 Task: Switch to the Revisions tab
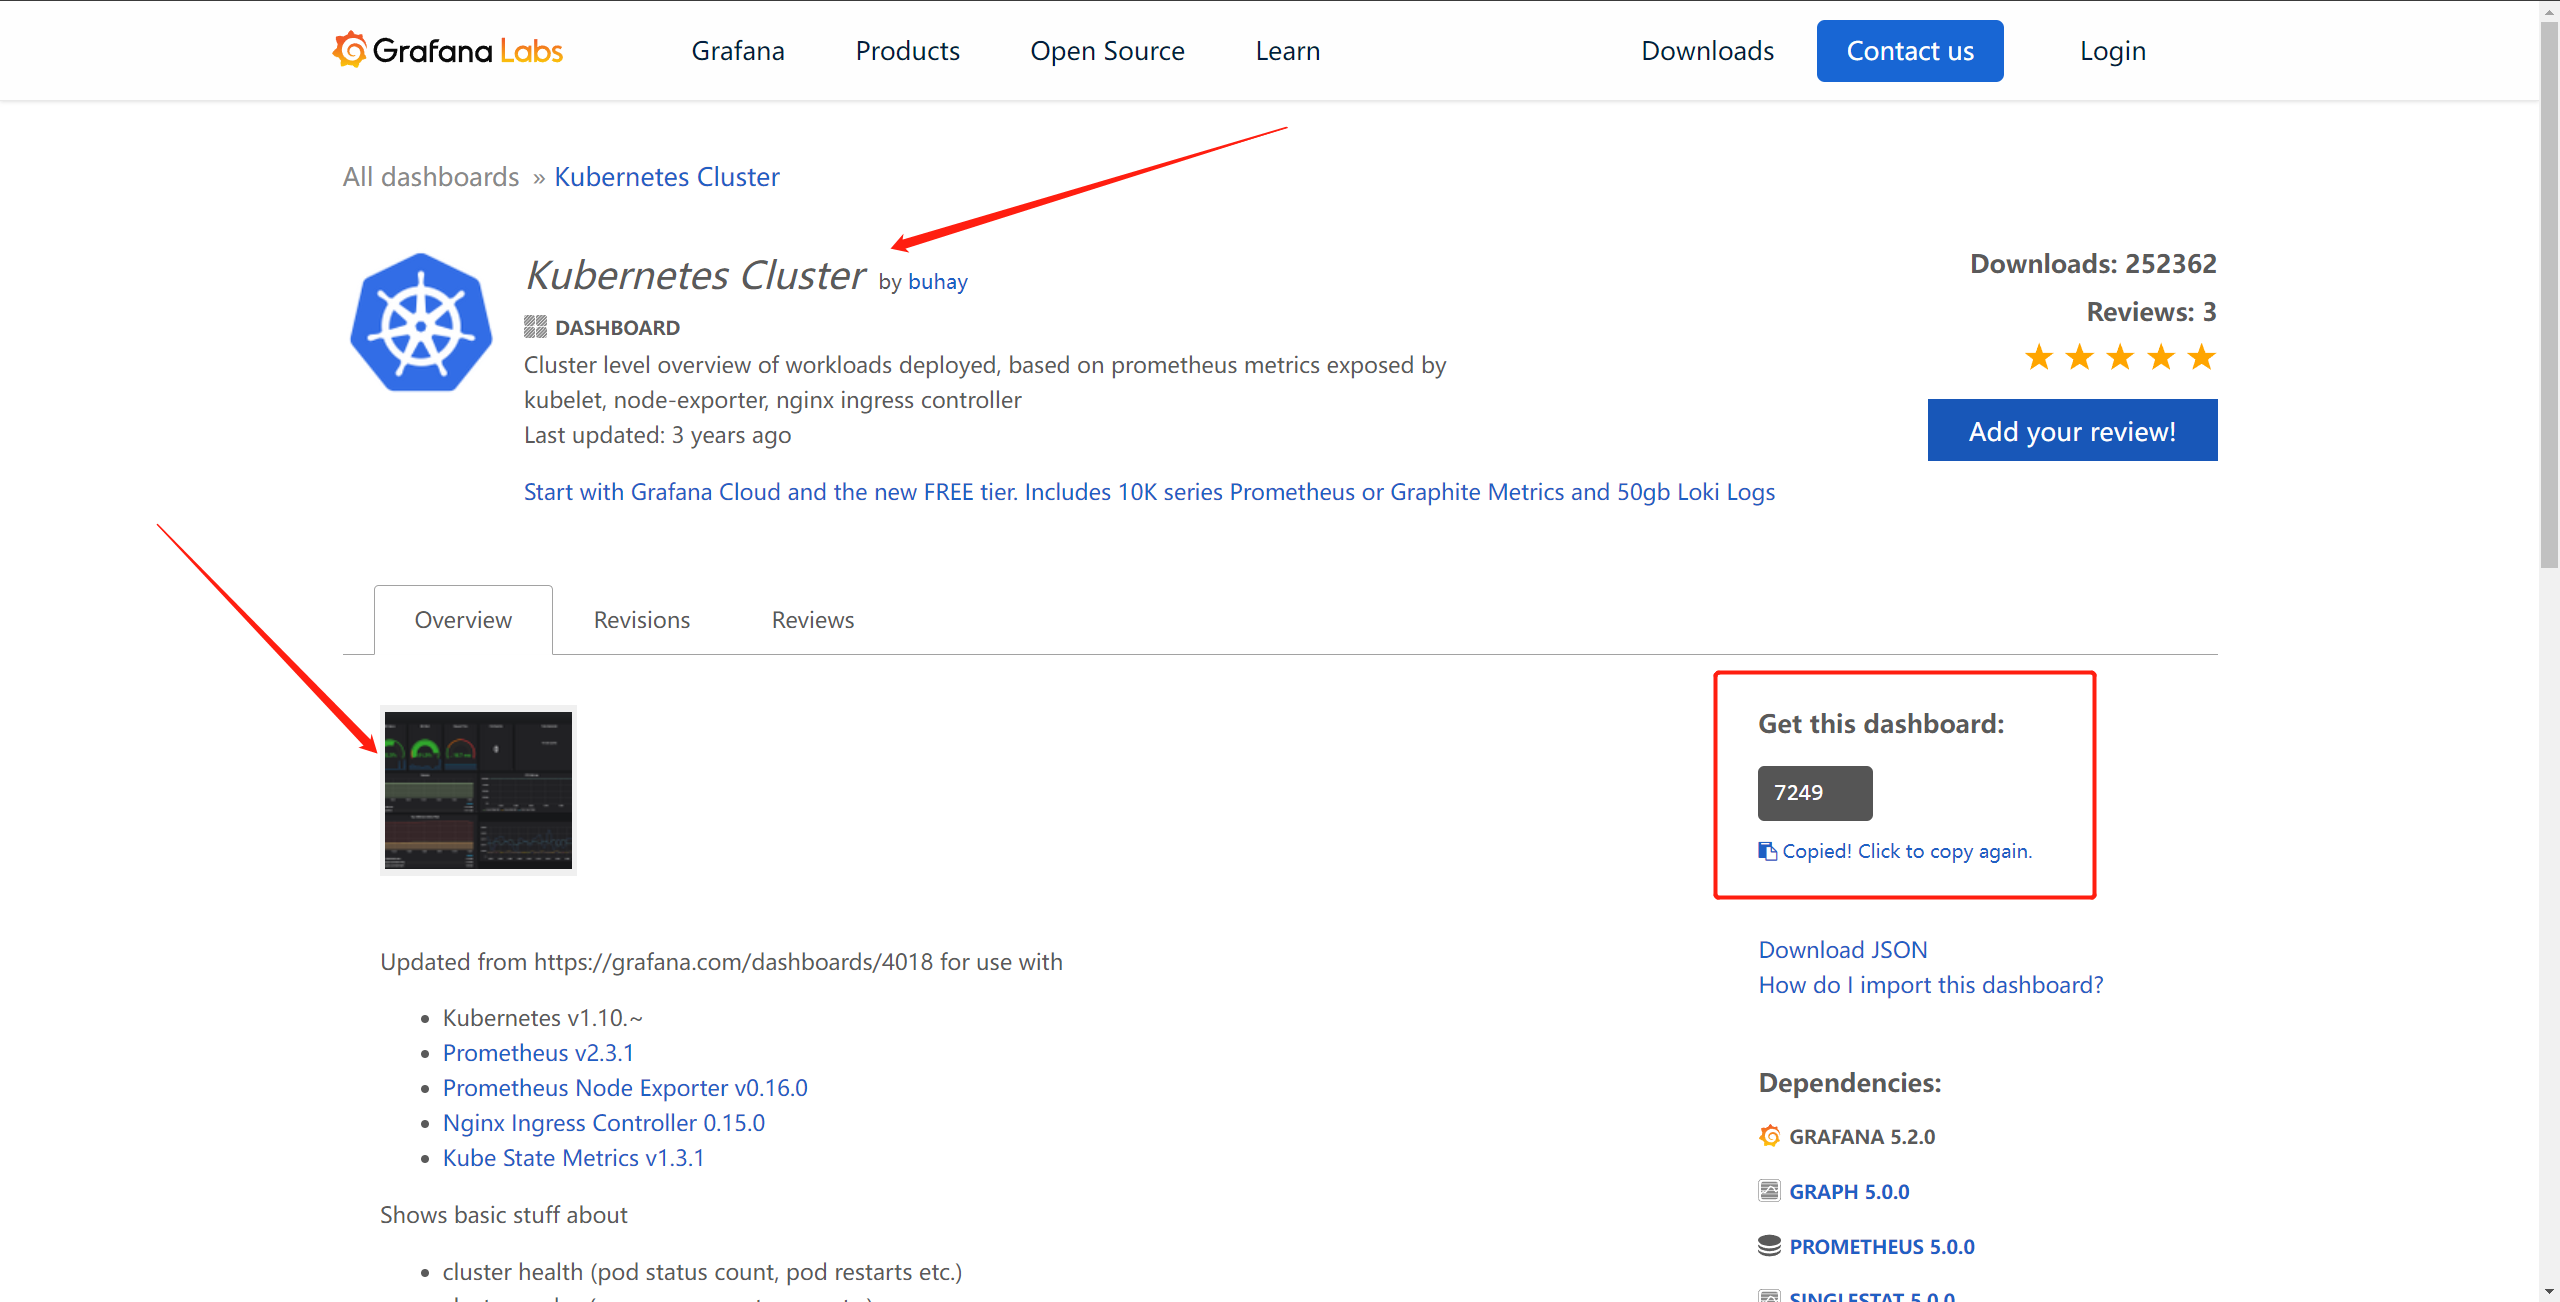click(x=641, y=620)
